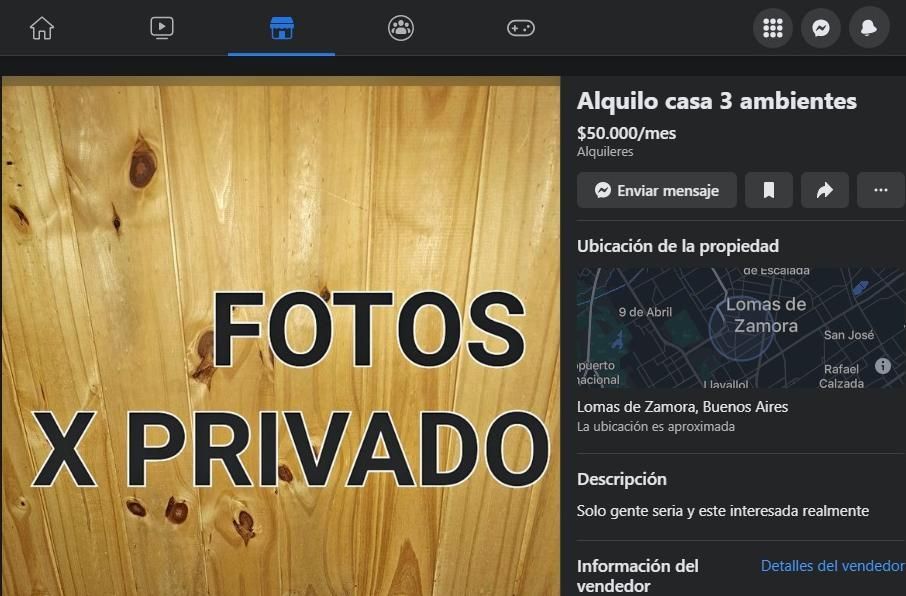Open the Groups icon in top navigation

(x=401, y=28)
